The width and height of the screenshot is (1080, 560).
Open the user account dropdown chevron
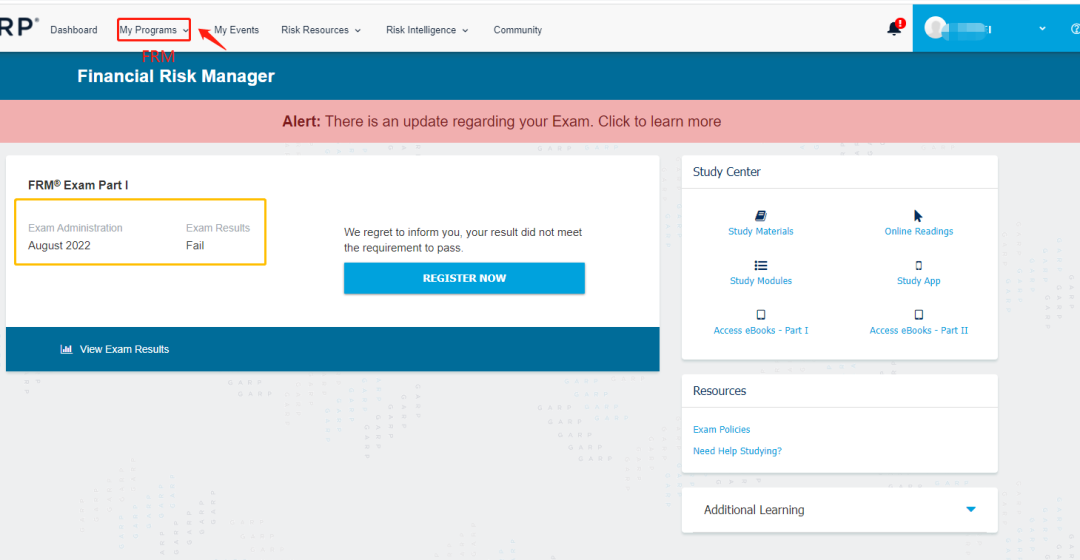click(1042, 29)
